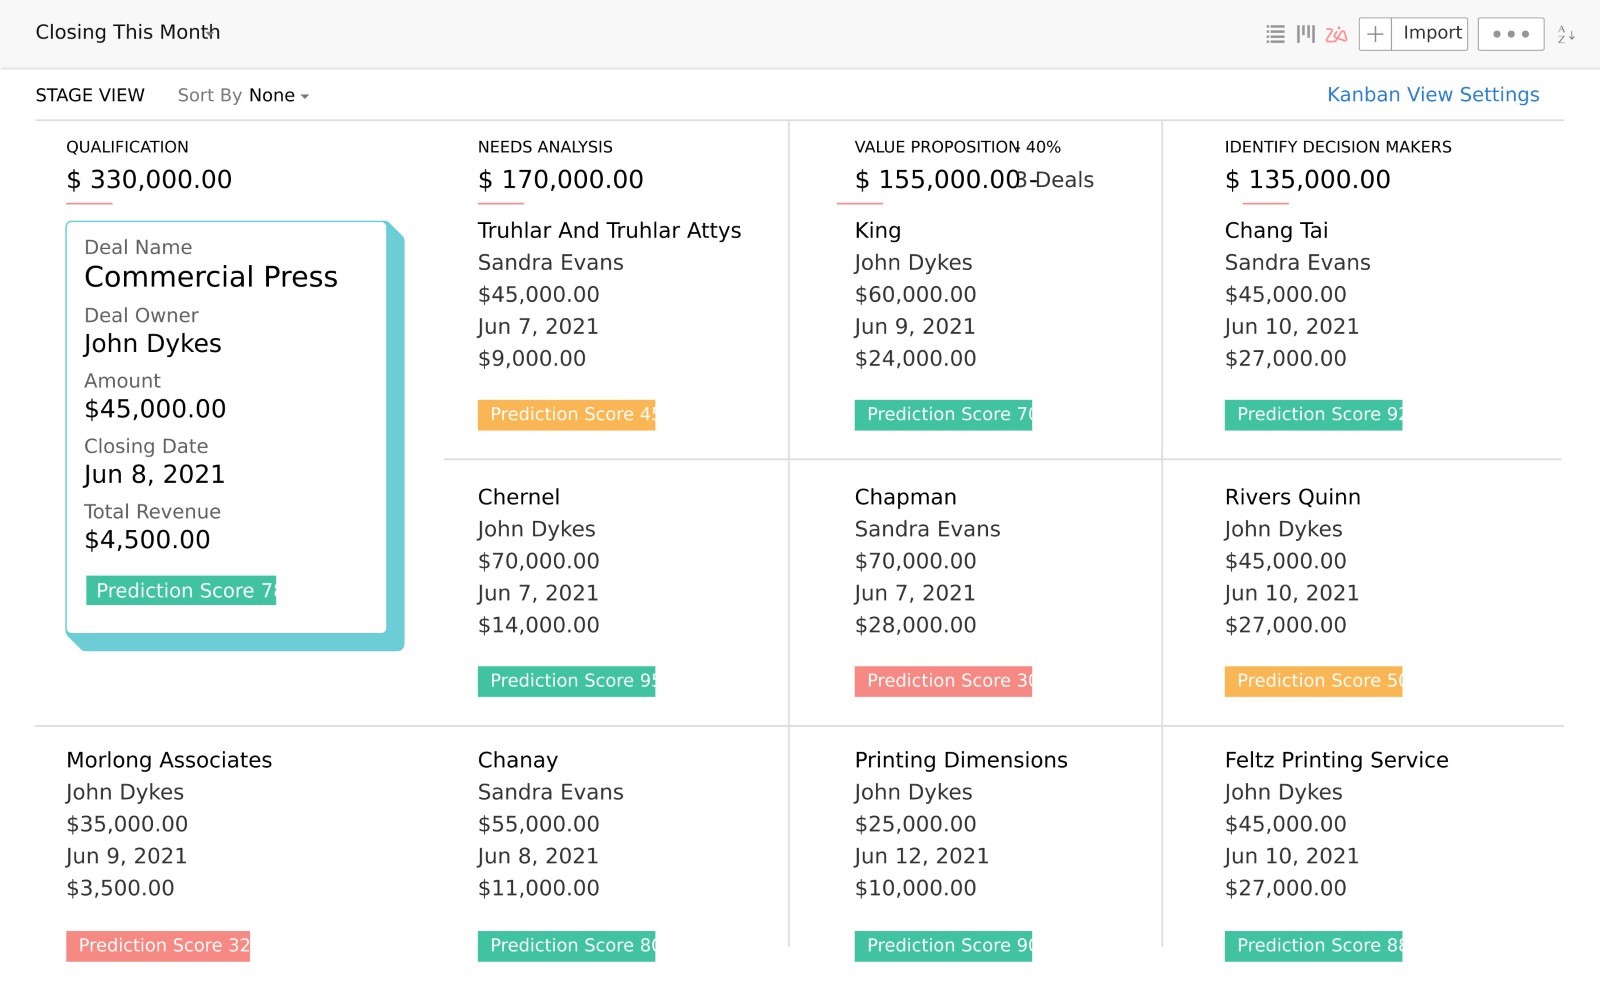Click the $ 330,000.00 Qualification total
This screenshot has height=997, width=1600.
(x=149, y=180)
